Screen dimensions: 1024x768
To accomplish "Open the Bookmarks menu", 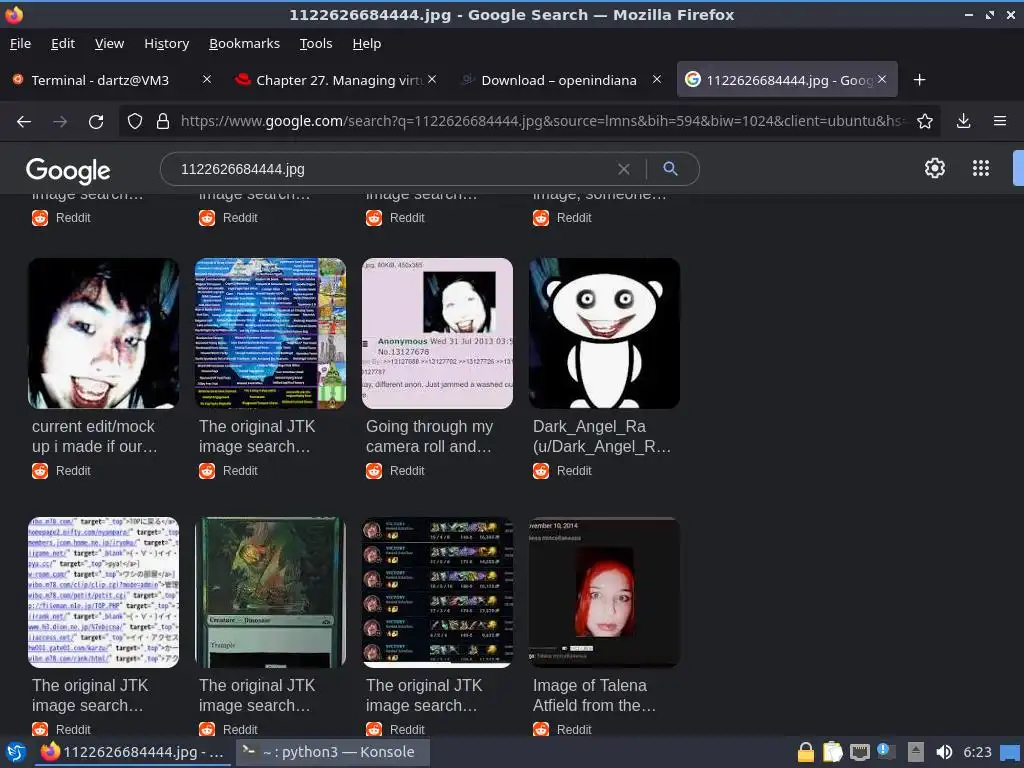I will pyautogui.click(x=244, y=44).
